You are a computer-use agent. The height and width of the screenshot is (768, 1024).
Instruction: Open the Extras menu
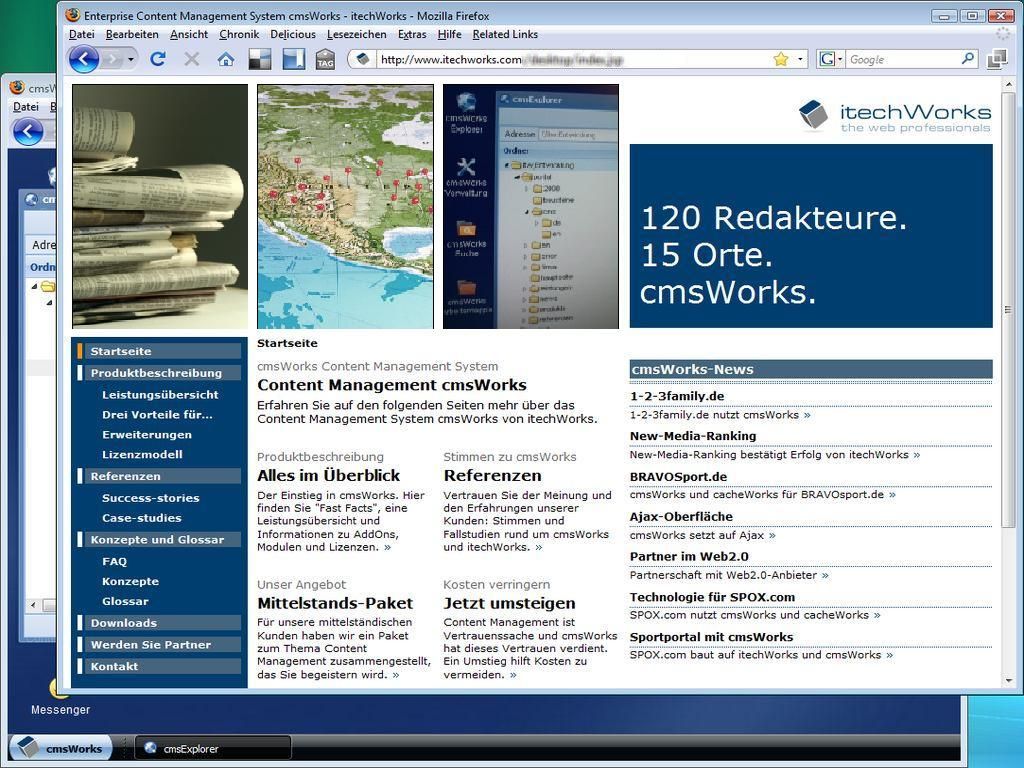pyautogui.click(x=412, y=35)
